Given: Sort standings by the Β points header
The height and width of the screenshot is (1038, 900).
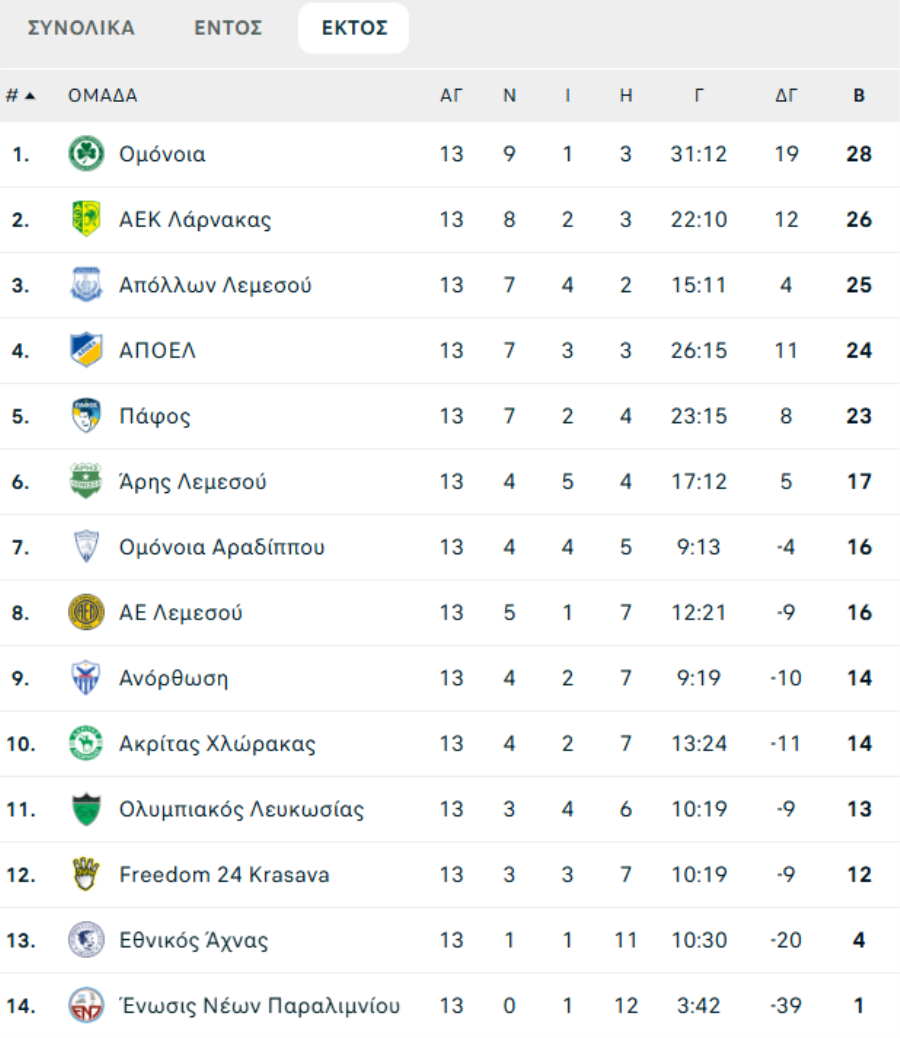Looking at the screenshot, I should (x=858, y=96).
